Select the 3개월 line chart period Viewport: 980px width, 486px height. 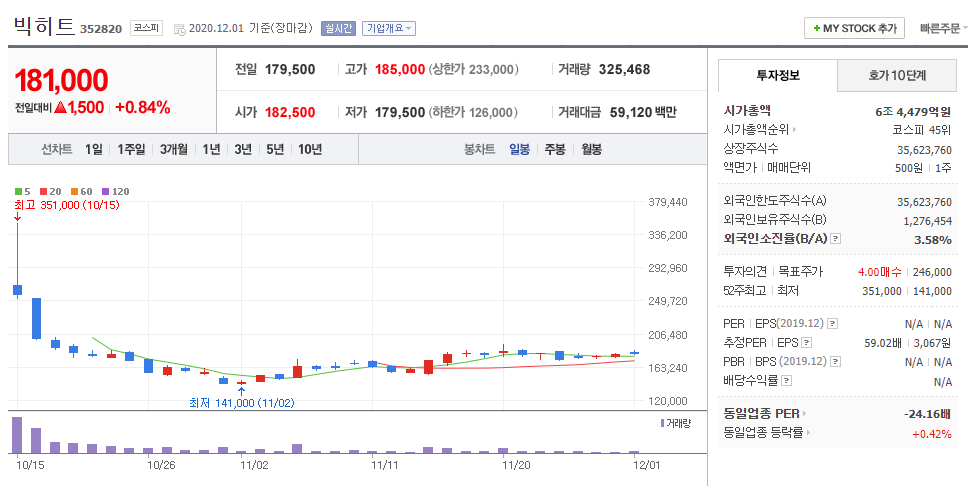pyautogui.click(x=173, y=149)
